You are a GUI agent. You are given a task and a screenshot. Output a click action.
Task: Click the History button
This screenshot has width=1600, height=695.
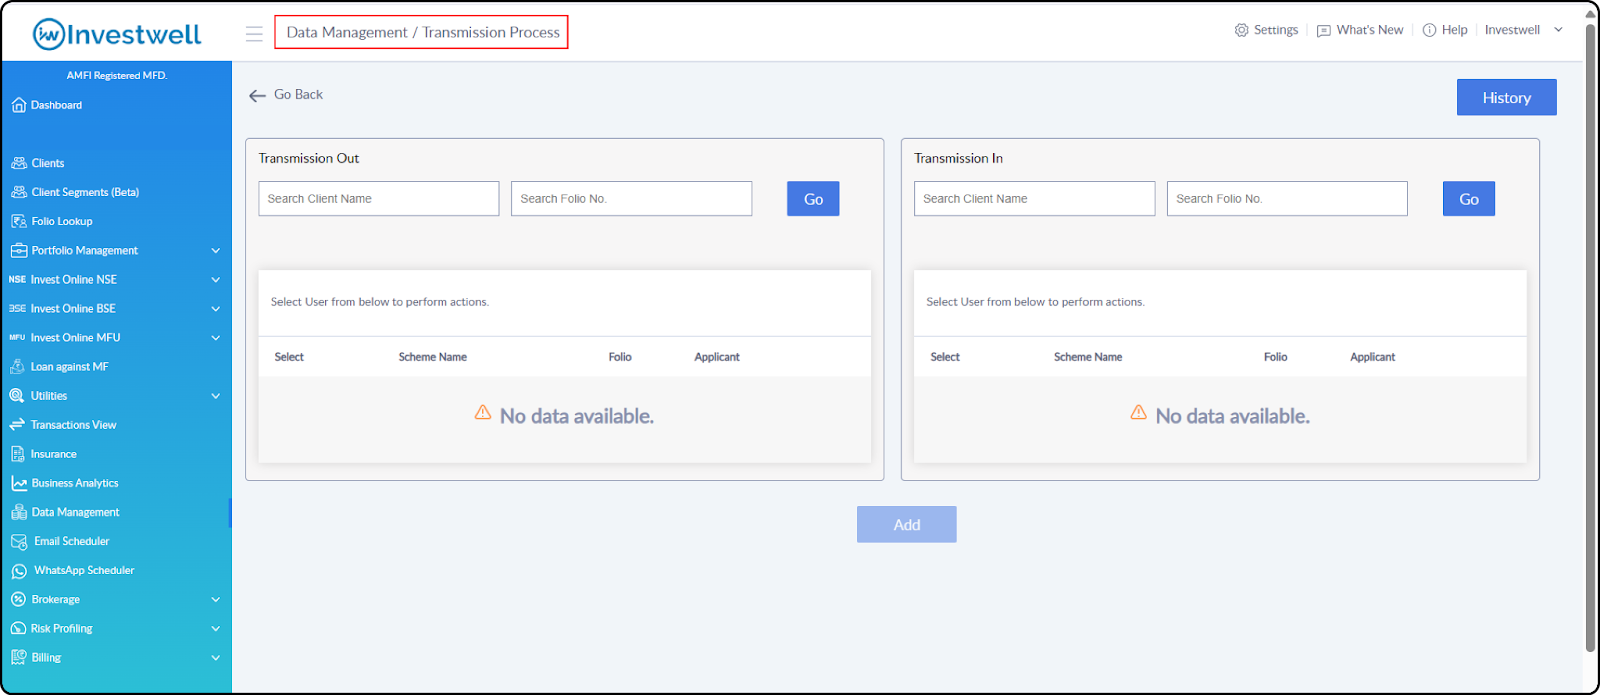[1506, 97]
